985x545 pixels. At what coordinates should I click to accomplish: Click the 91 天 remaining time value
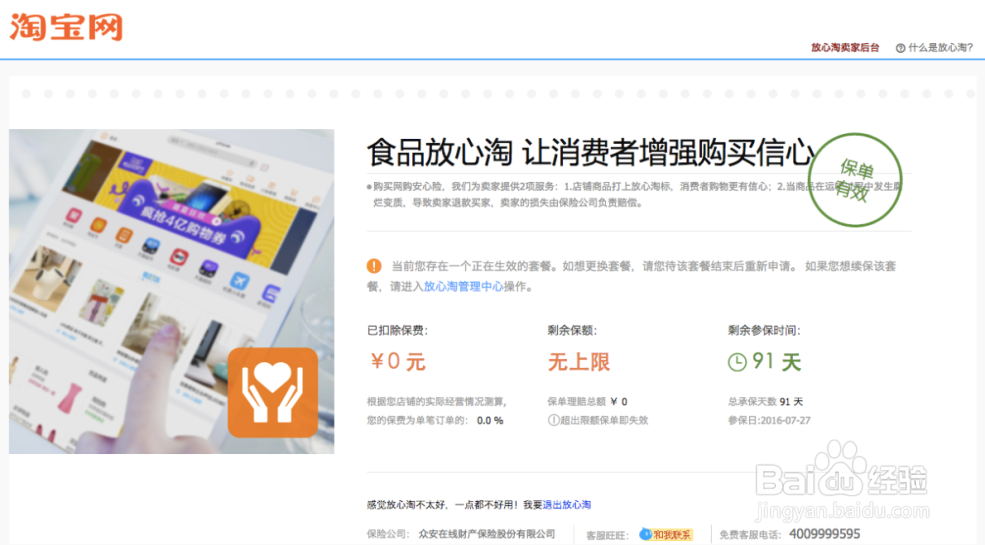tap(776, 362)
